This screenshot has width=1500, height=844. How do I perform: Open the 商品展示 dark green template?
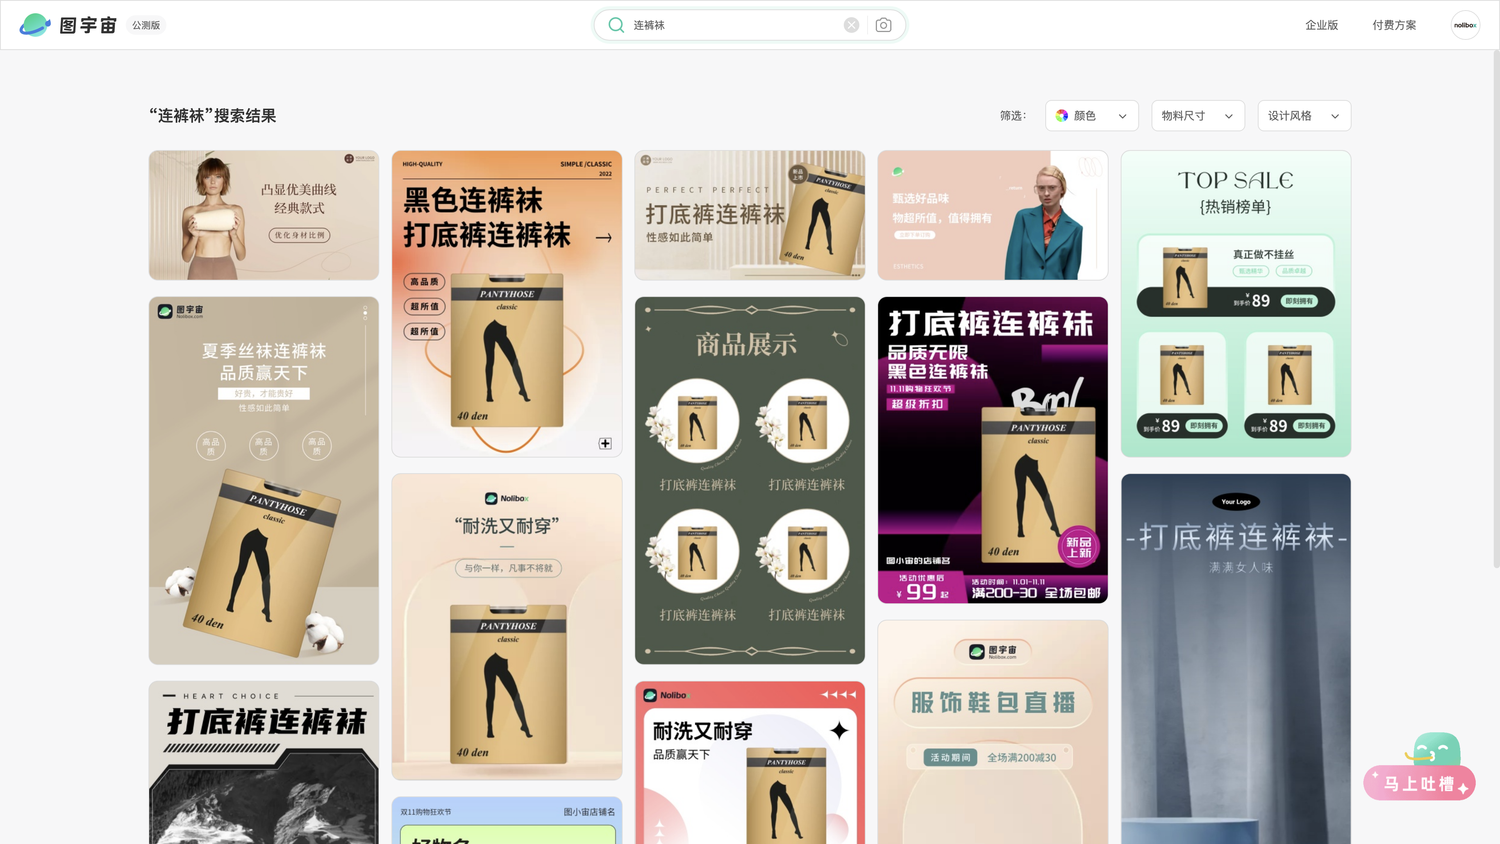[x=750, y=480]
